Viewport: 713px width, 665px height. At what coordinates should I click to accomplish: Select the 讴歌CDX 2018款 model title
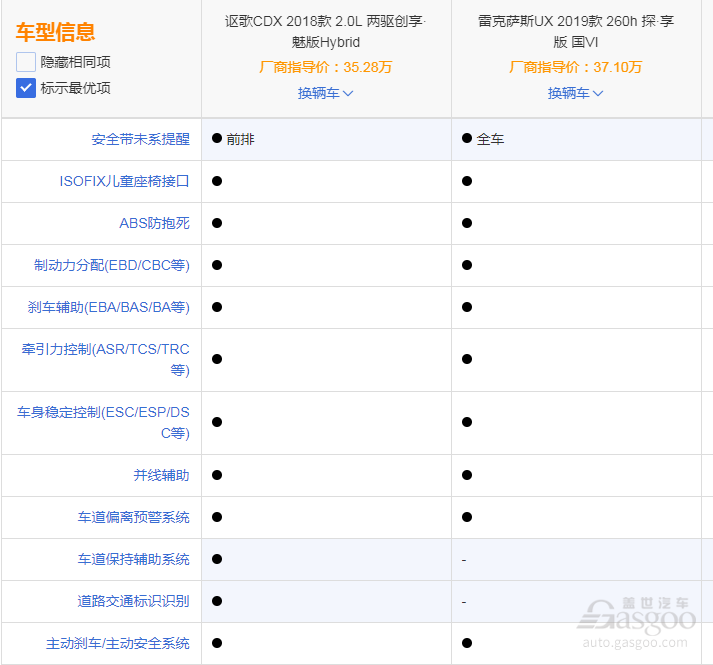click(326, 31)
